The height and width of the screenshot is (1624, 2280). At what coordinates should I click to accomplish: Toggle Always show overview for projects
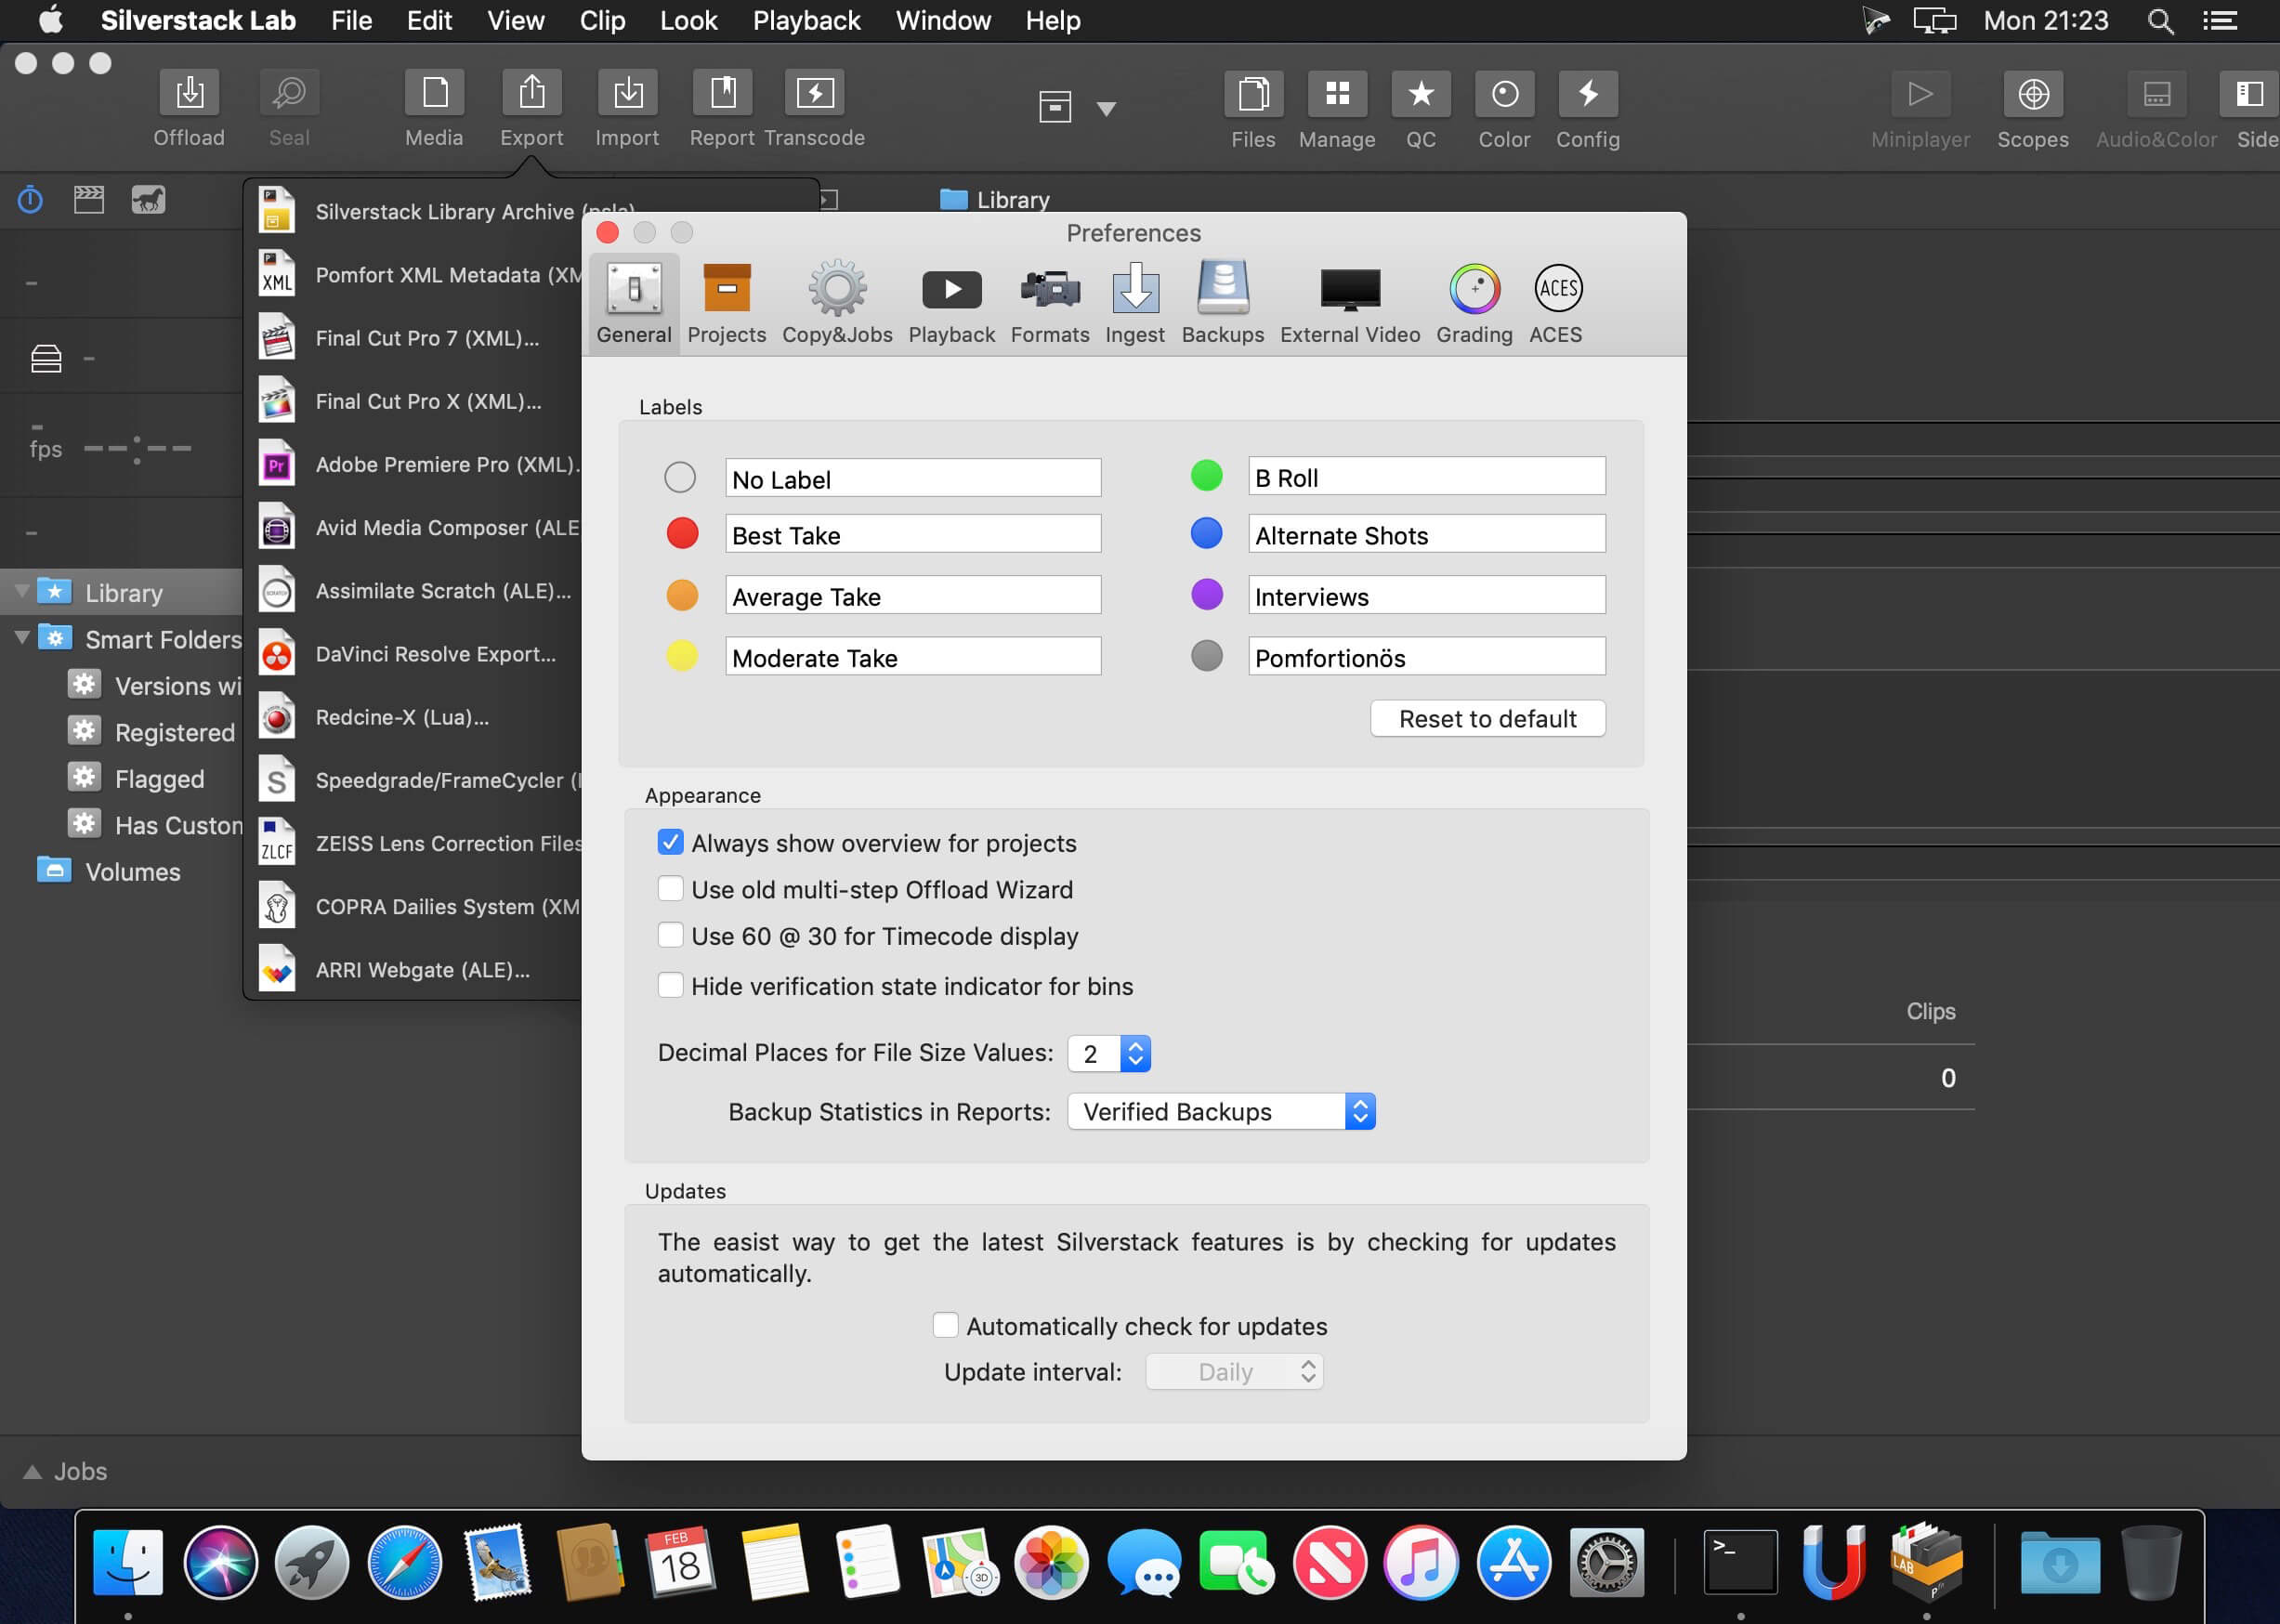tap(670, 842)
